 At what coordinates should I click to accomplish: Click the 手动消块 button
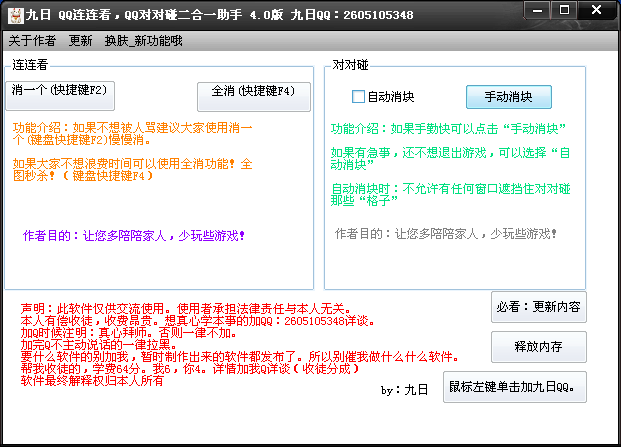click(509, 97)
